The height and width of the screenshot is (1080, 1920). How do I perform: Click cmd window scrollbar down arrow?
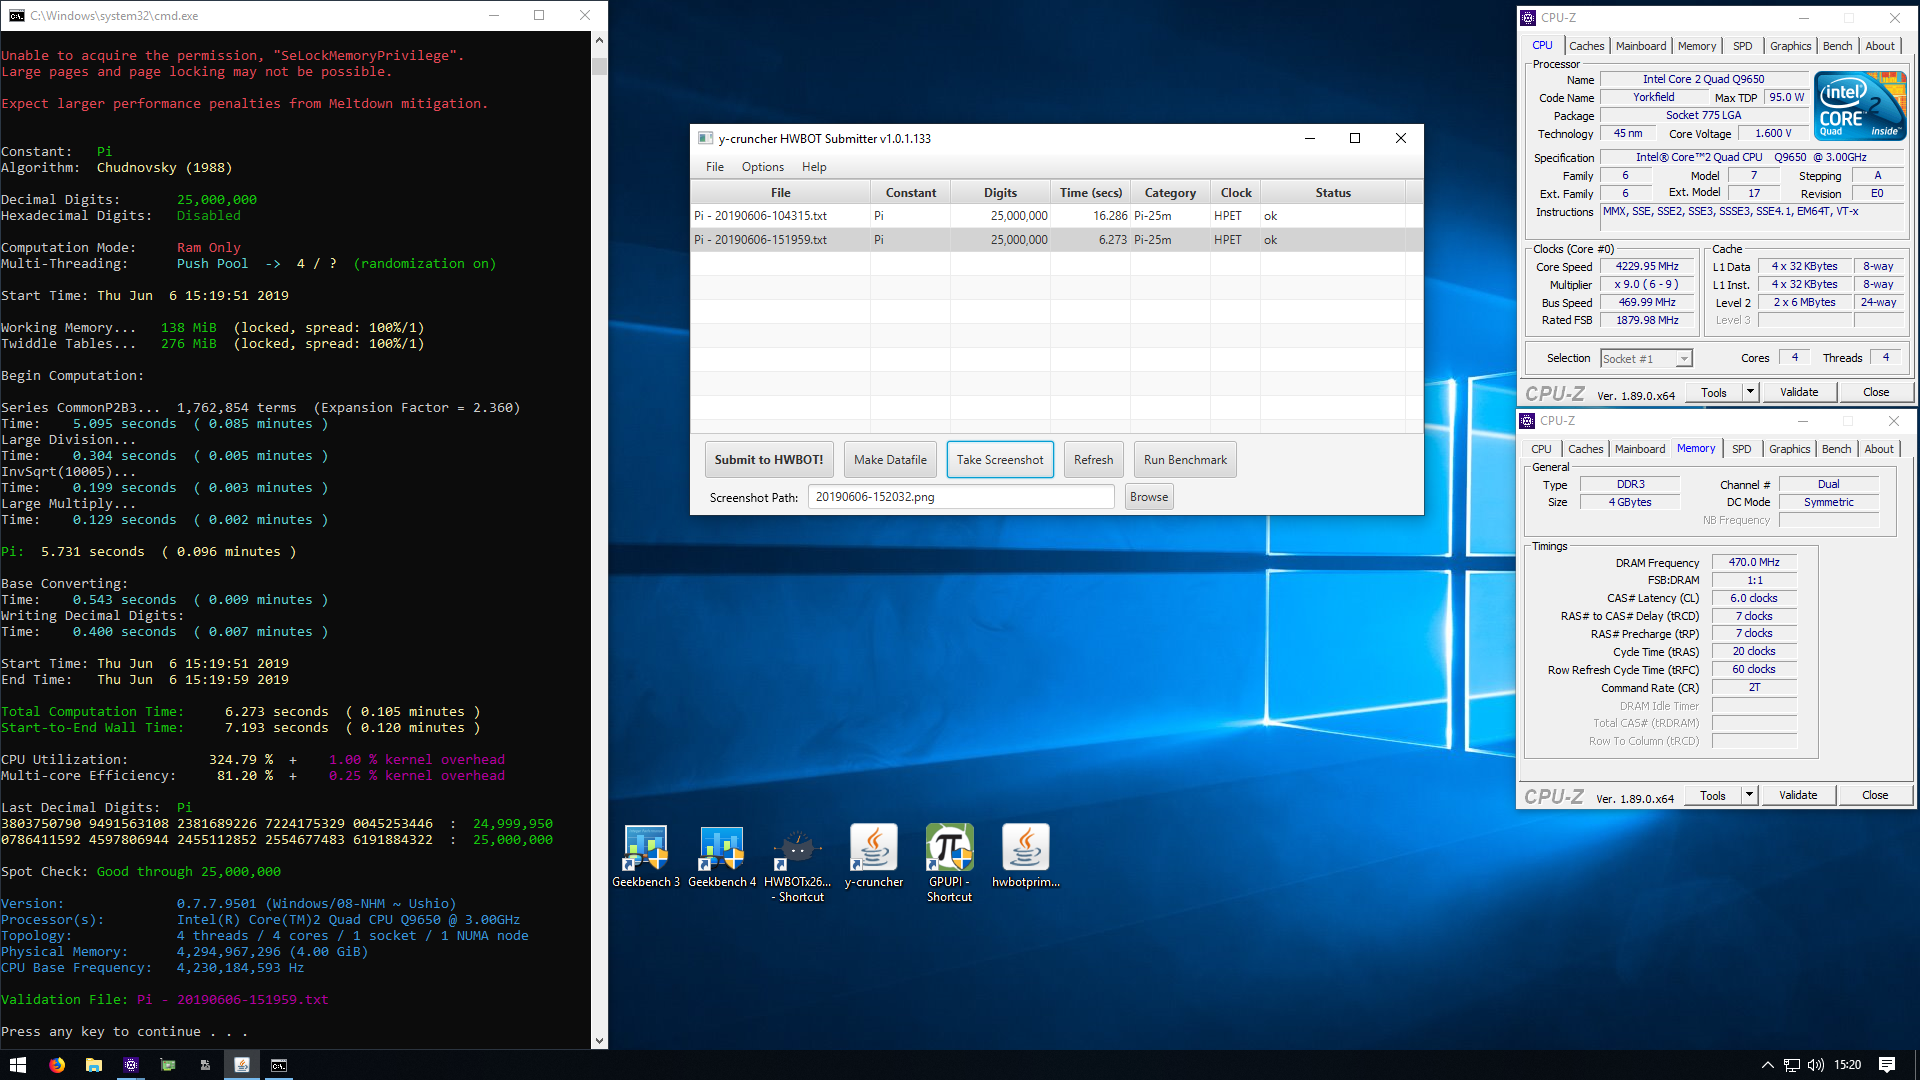599,1040
